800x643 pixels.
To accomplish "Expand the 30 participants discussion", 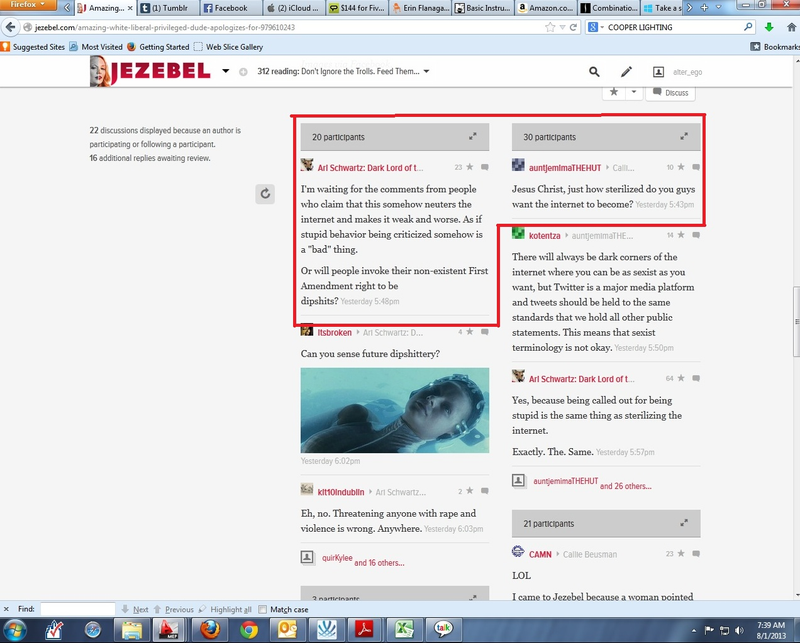I will [684, 136].
